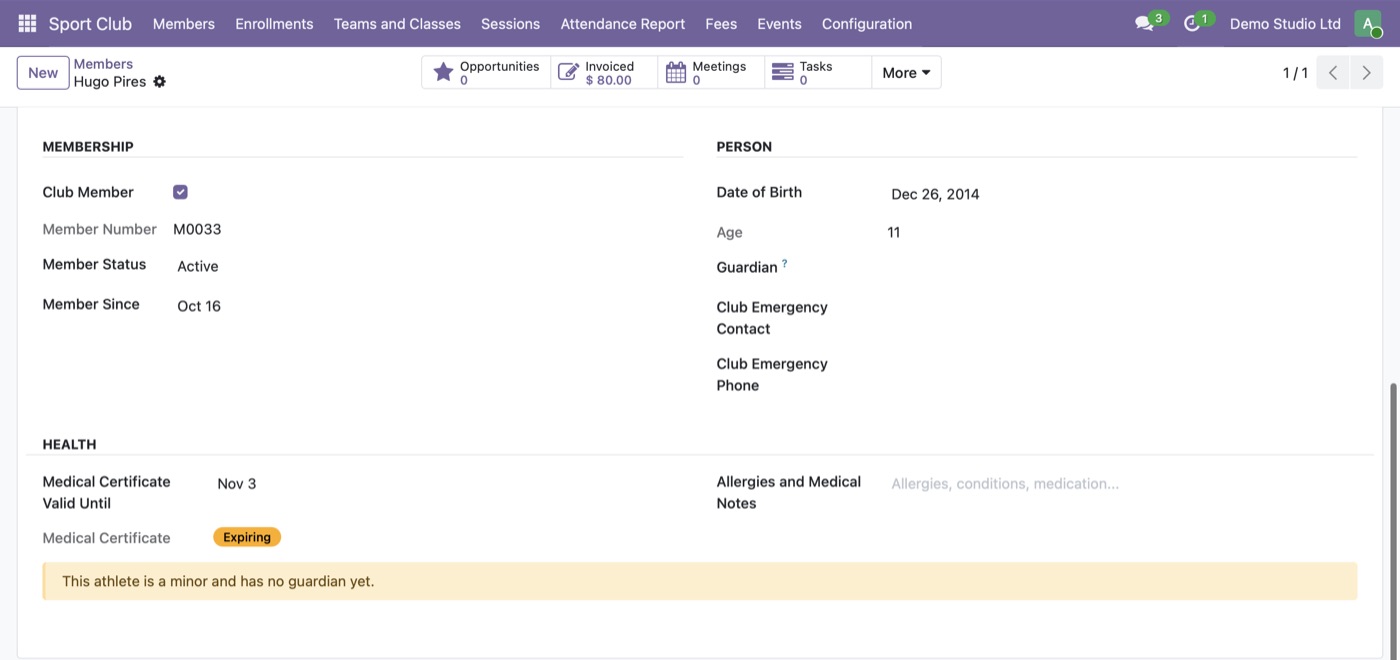Open the Member Status selection field
The width and height of the screenshot is (1400, 660).
coord(428,266)
